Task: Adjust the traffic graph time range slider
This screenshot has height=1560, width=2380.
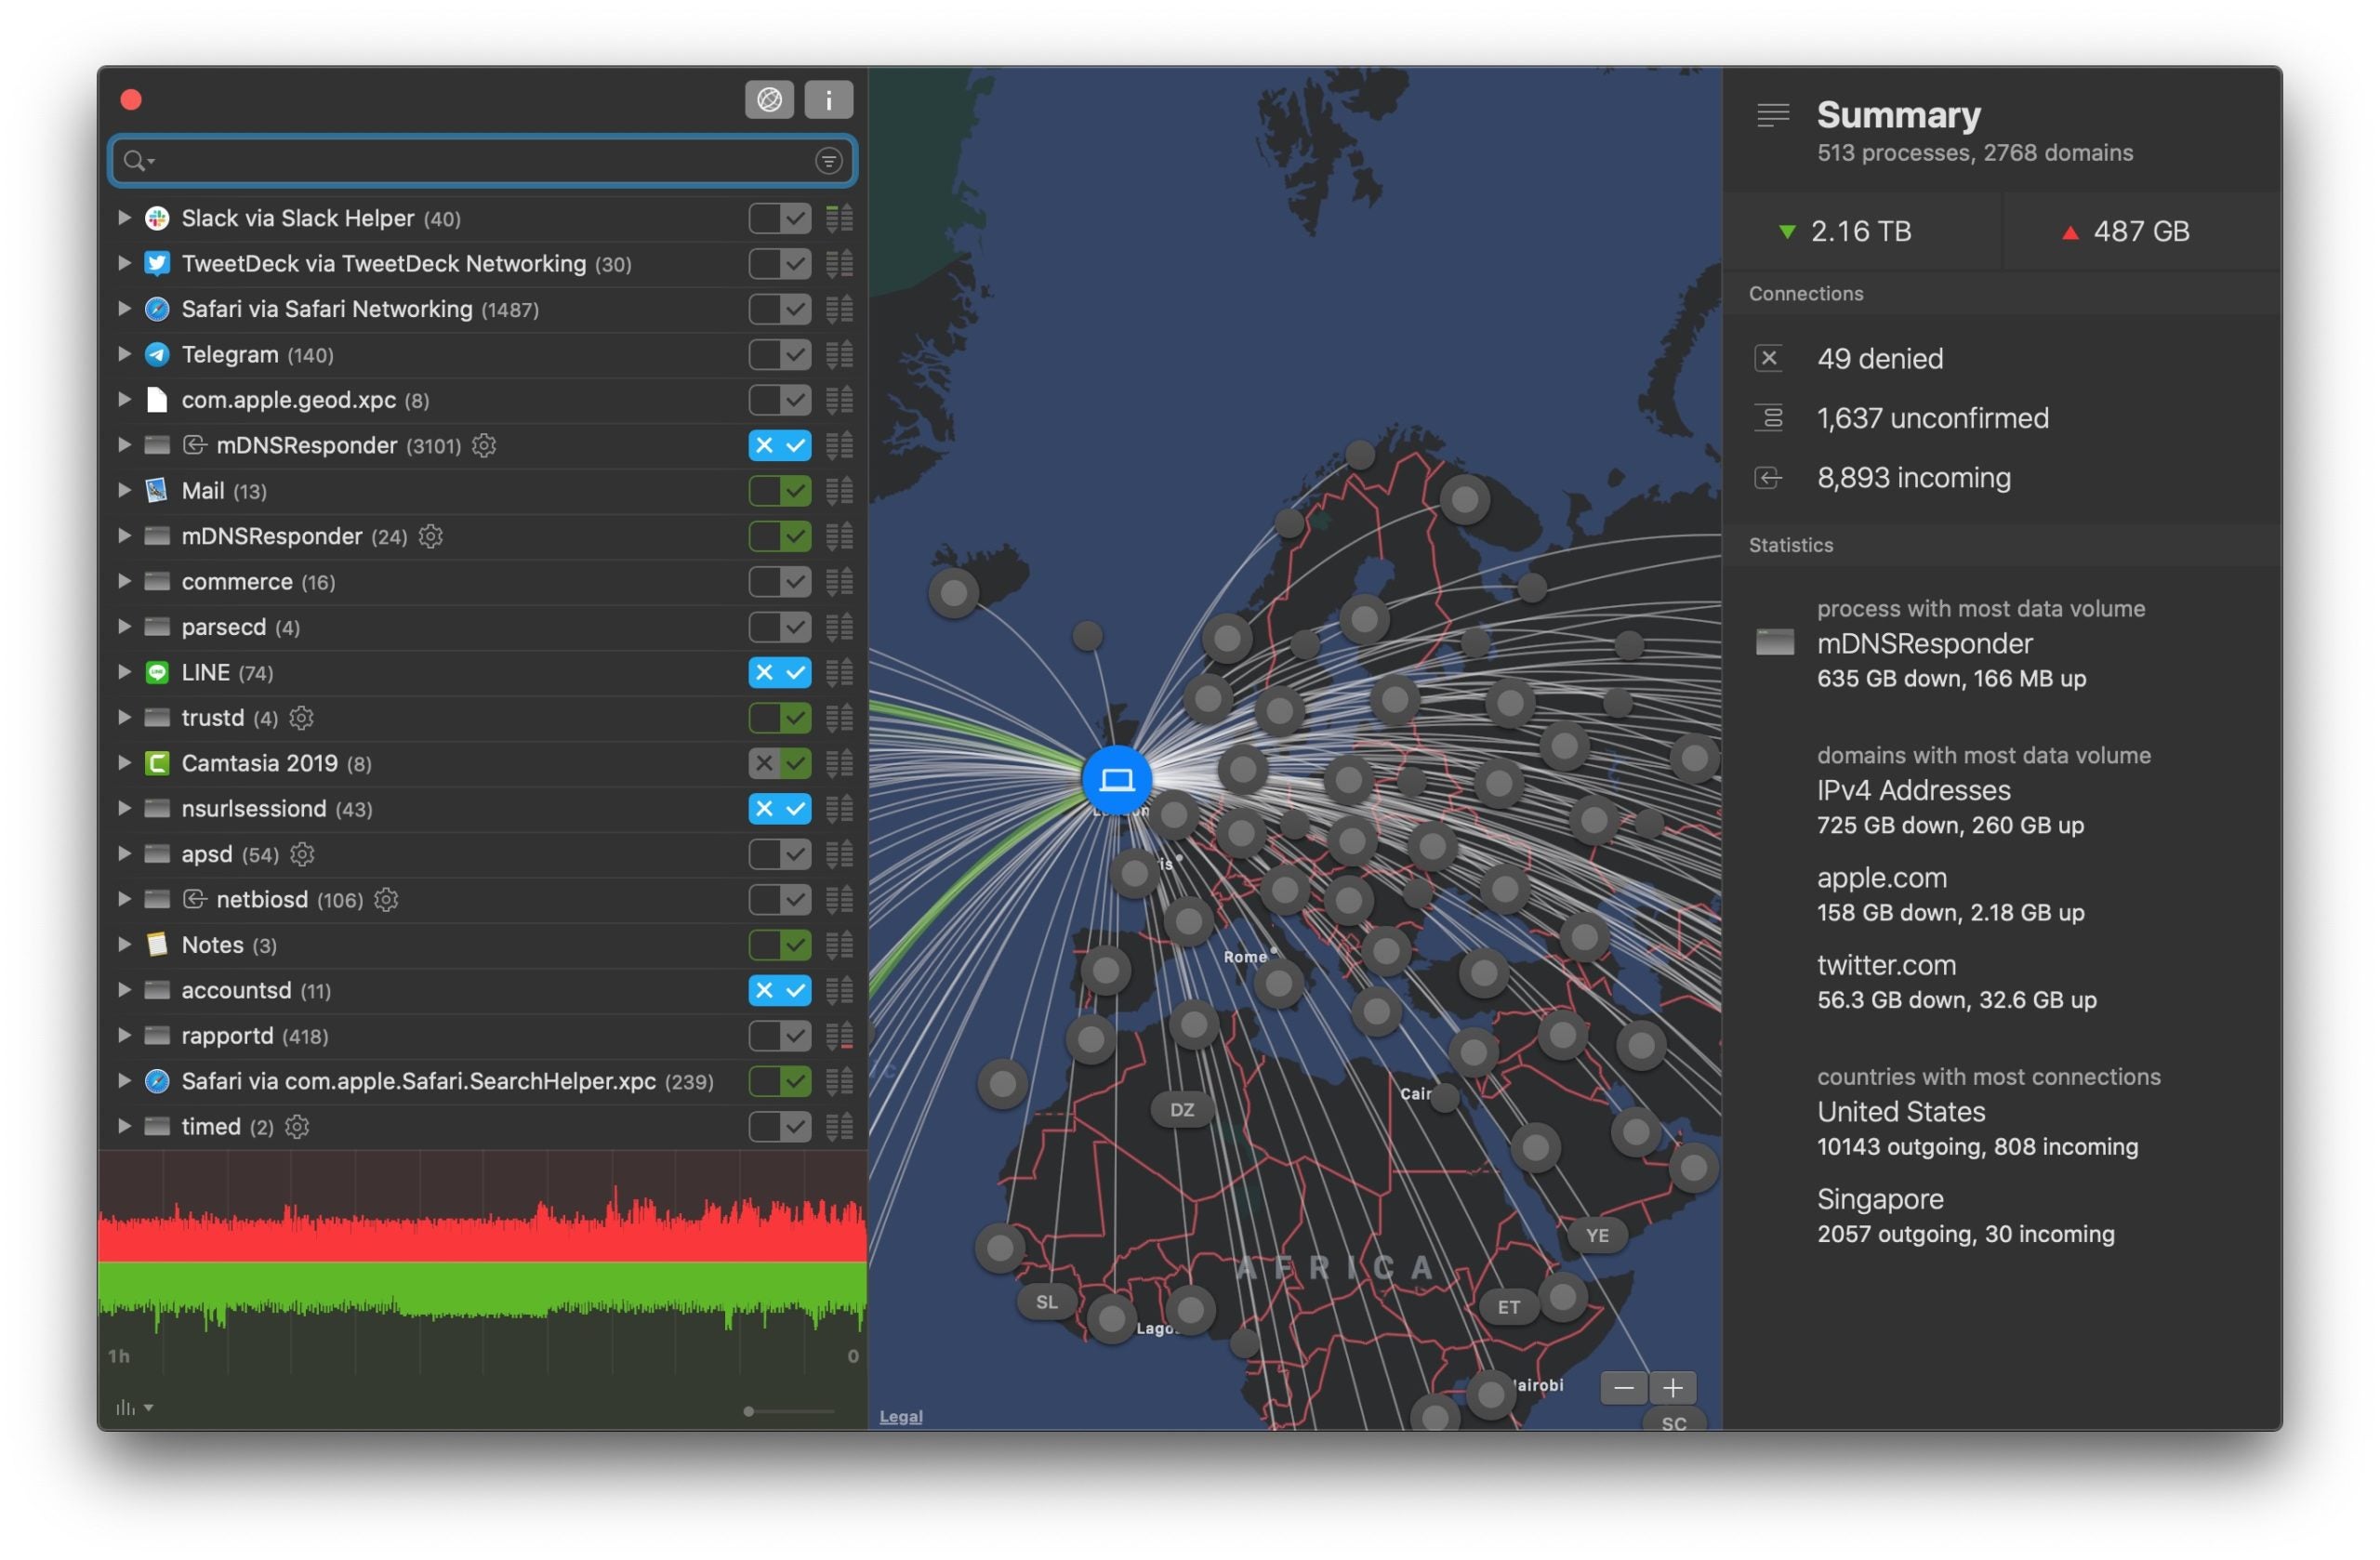Action: tap(749, 1411)
